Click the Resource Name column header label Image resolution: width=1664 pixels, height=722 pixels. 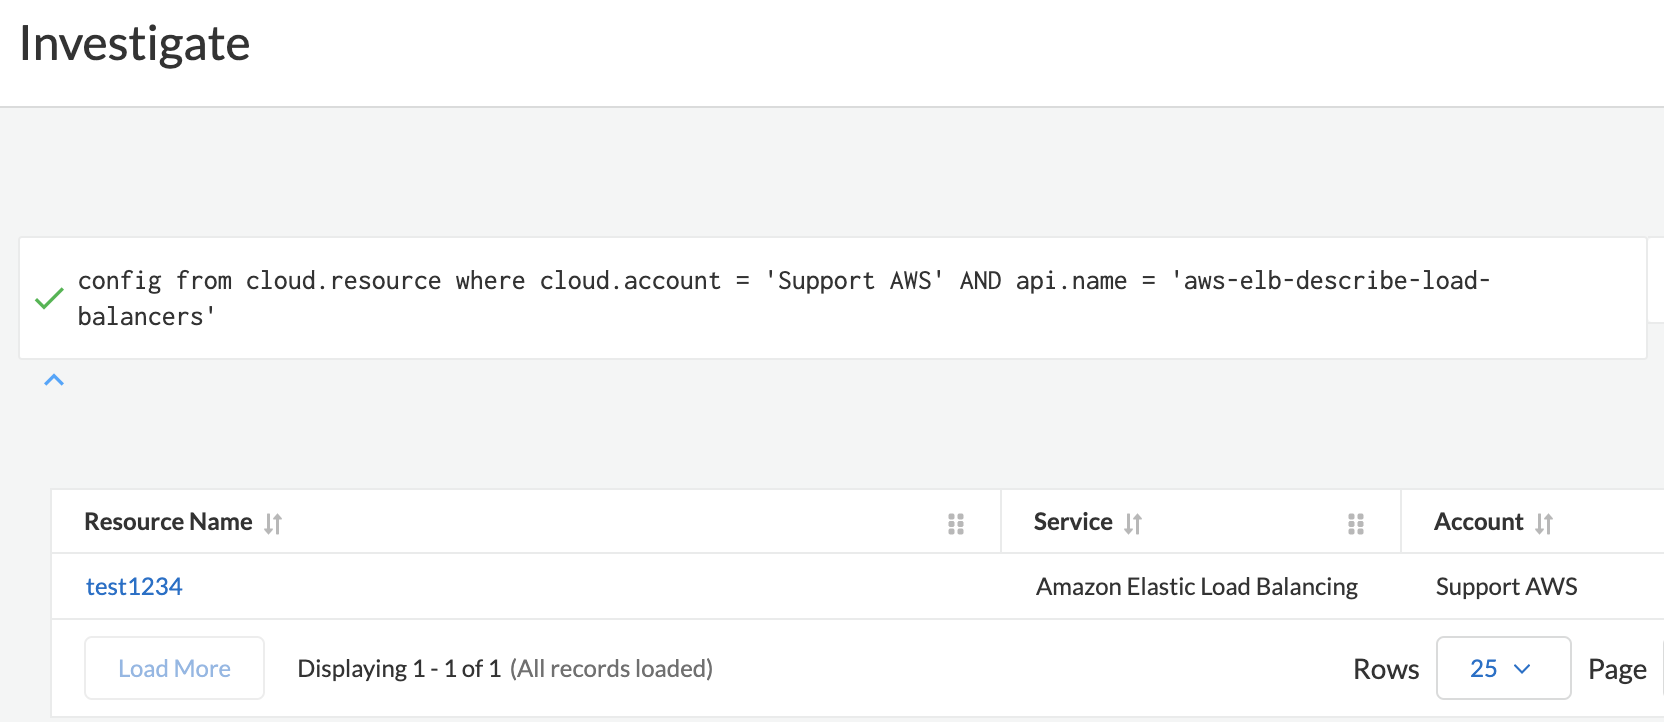coord(168,522)
